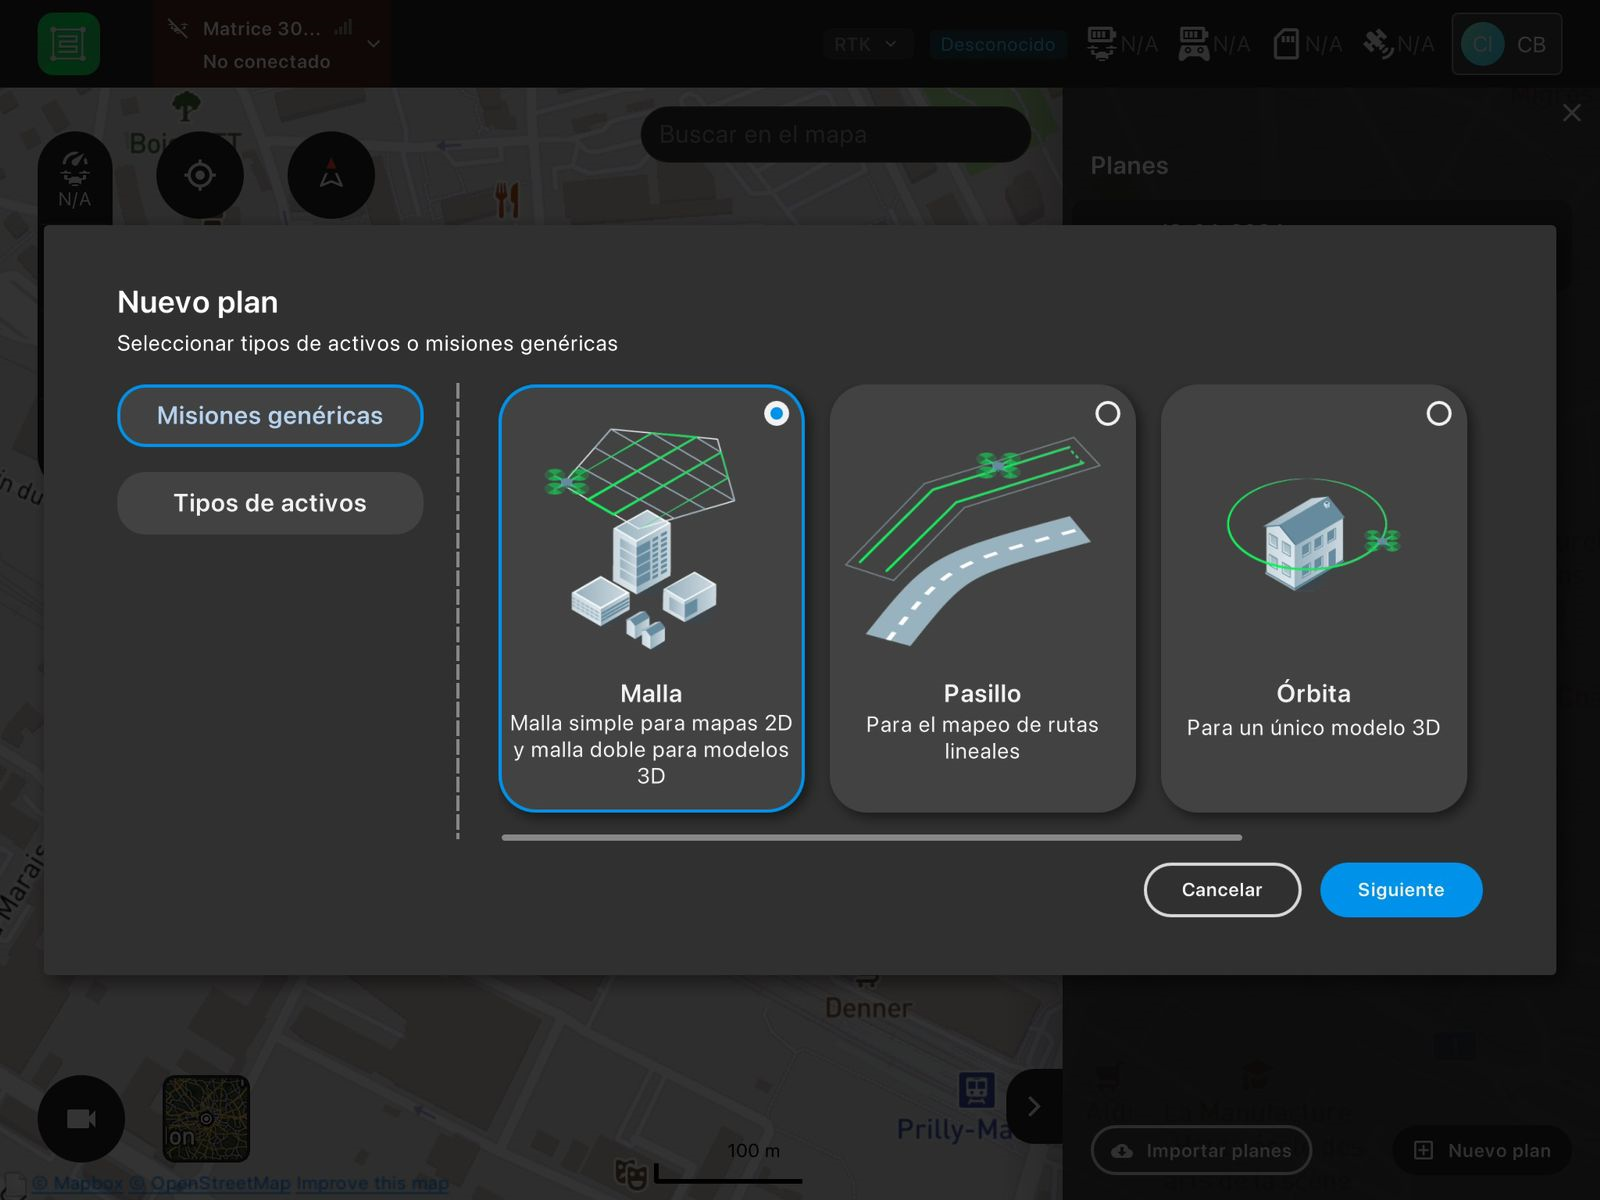Screen dimensions: 1600x1200
Task: Close the Planes side panel
Action: pyautogui.click(x=1572, y=113)
